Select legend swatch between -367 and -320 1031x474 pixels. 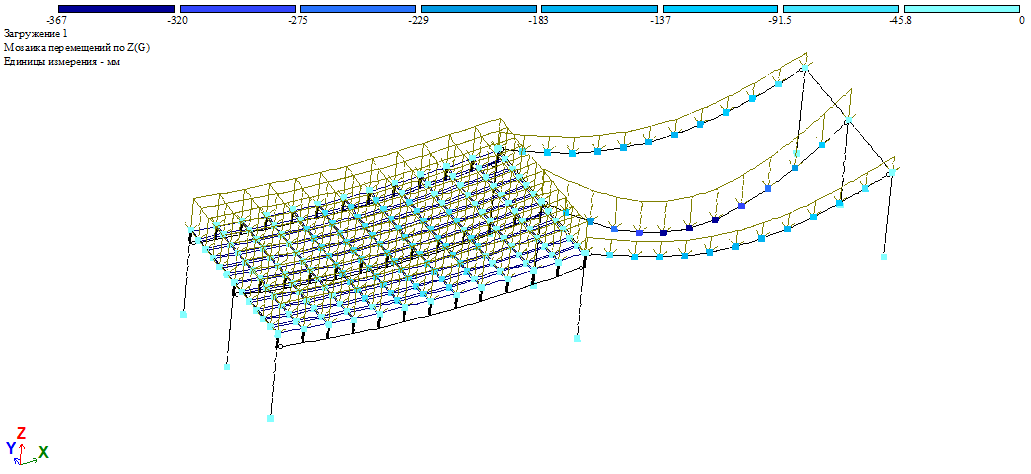(116, 9)
